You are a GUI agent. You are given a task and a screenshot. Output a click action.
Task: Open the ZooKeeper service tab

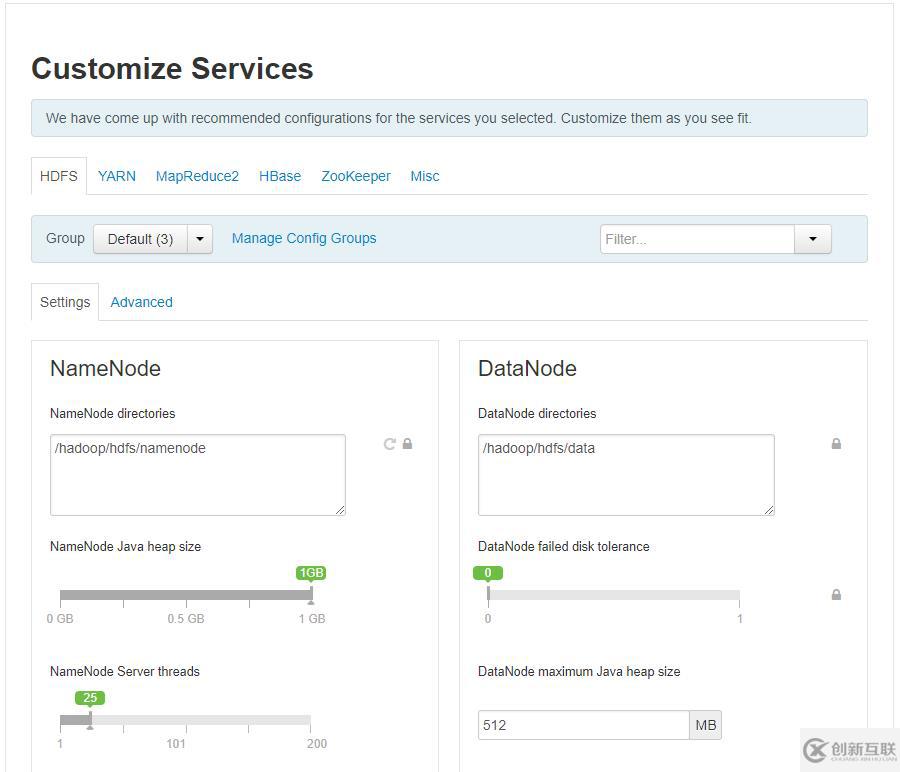(356, 176)
